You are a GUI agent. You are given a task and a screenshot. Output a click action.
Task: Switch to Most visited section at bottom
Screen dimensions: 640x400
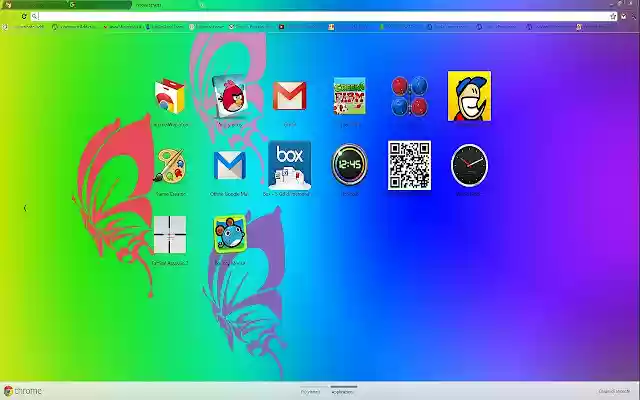(311, 392)
